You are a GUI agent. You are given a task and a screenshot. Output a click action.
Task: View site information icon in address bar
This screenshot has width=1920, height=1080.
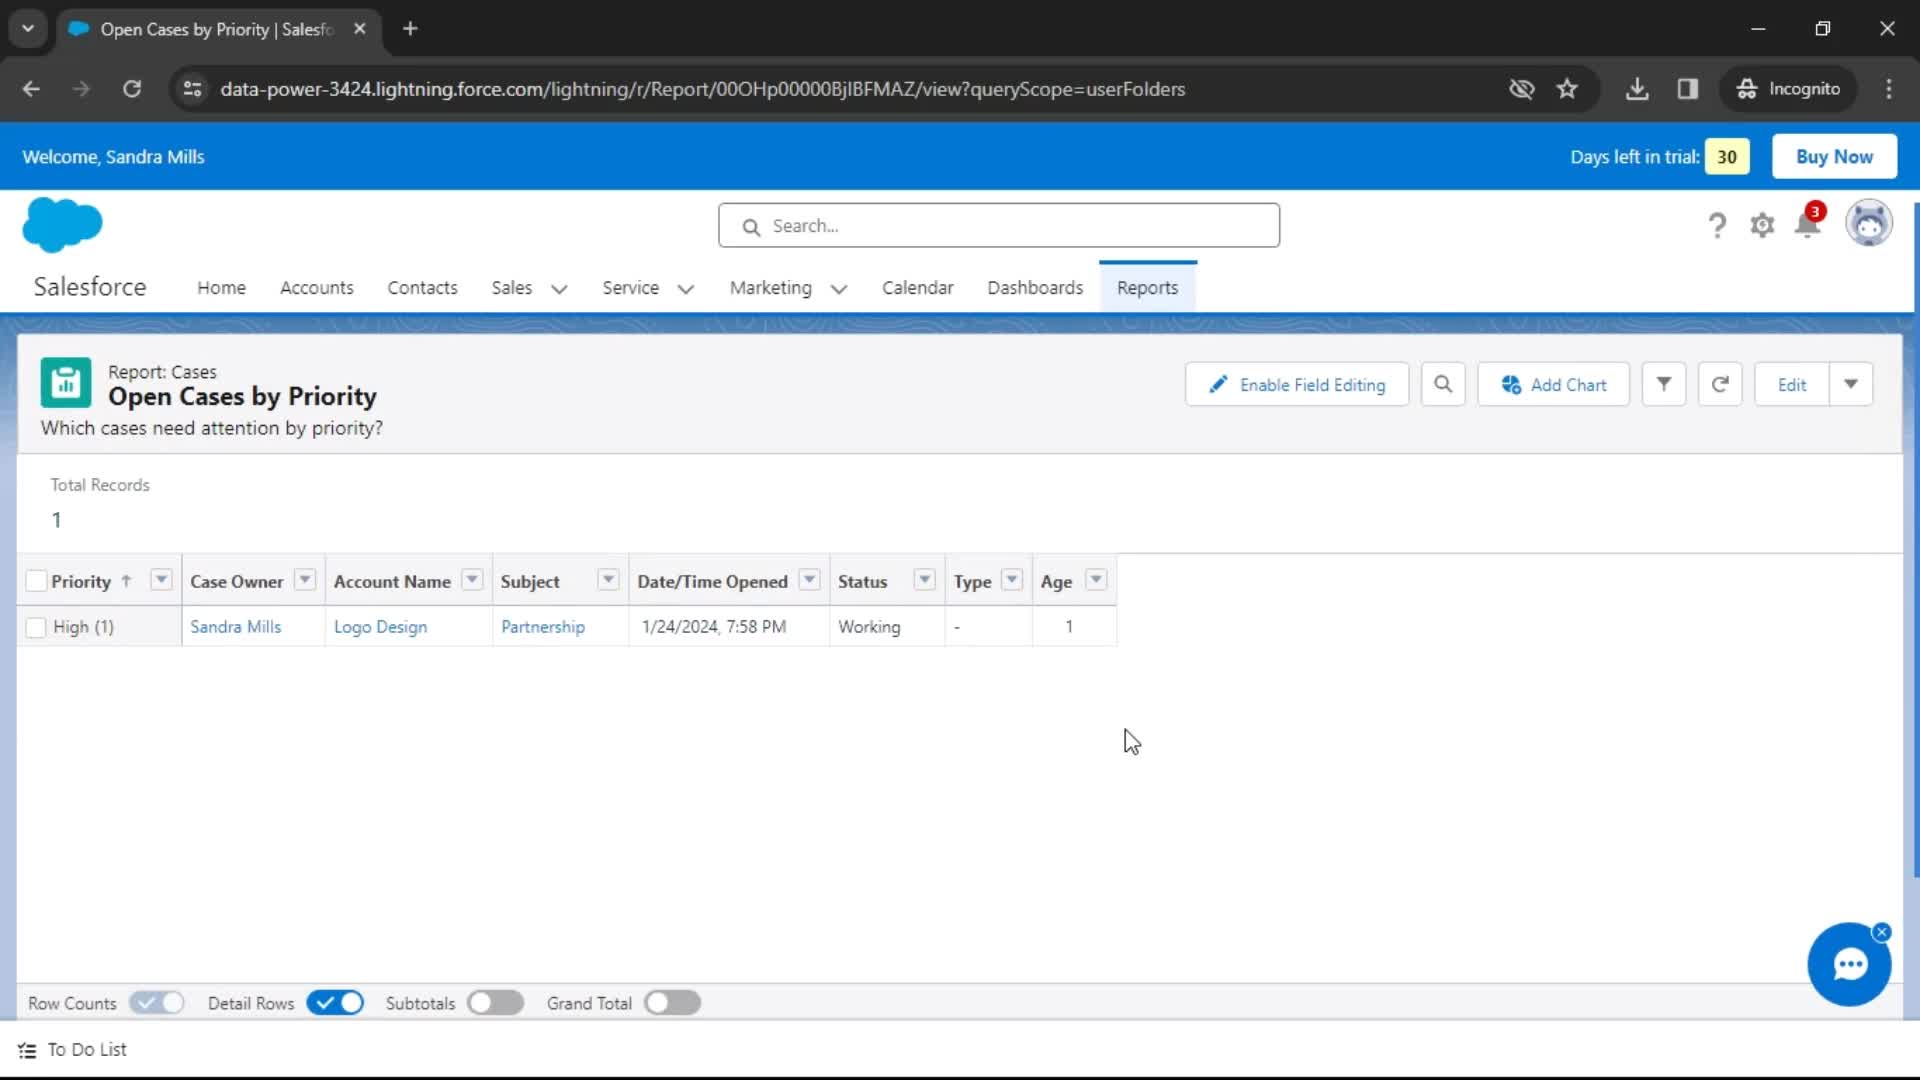[192, 89]
